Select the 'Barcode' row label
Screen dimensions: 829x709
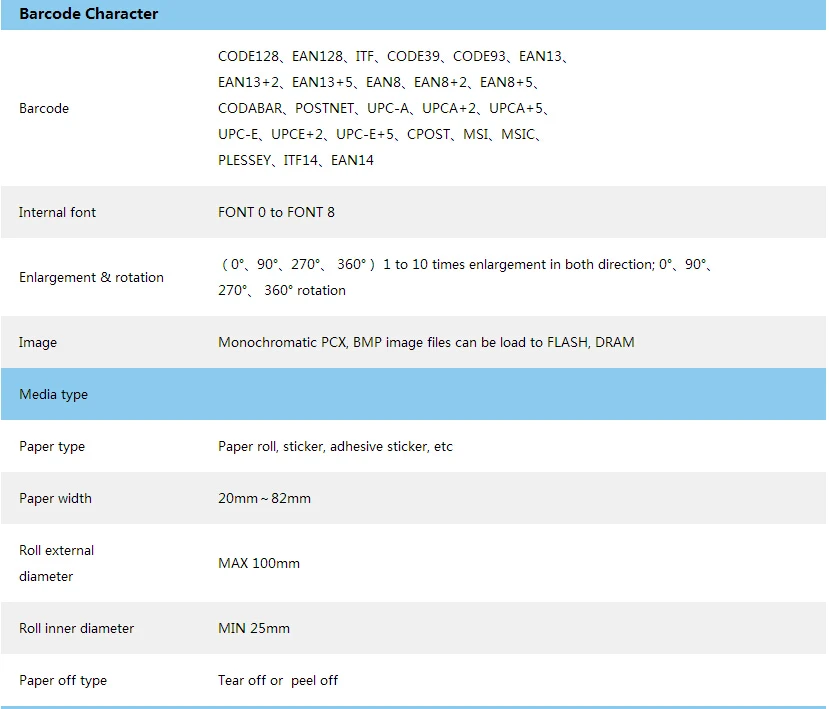[44, 108]
